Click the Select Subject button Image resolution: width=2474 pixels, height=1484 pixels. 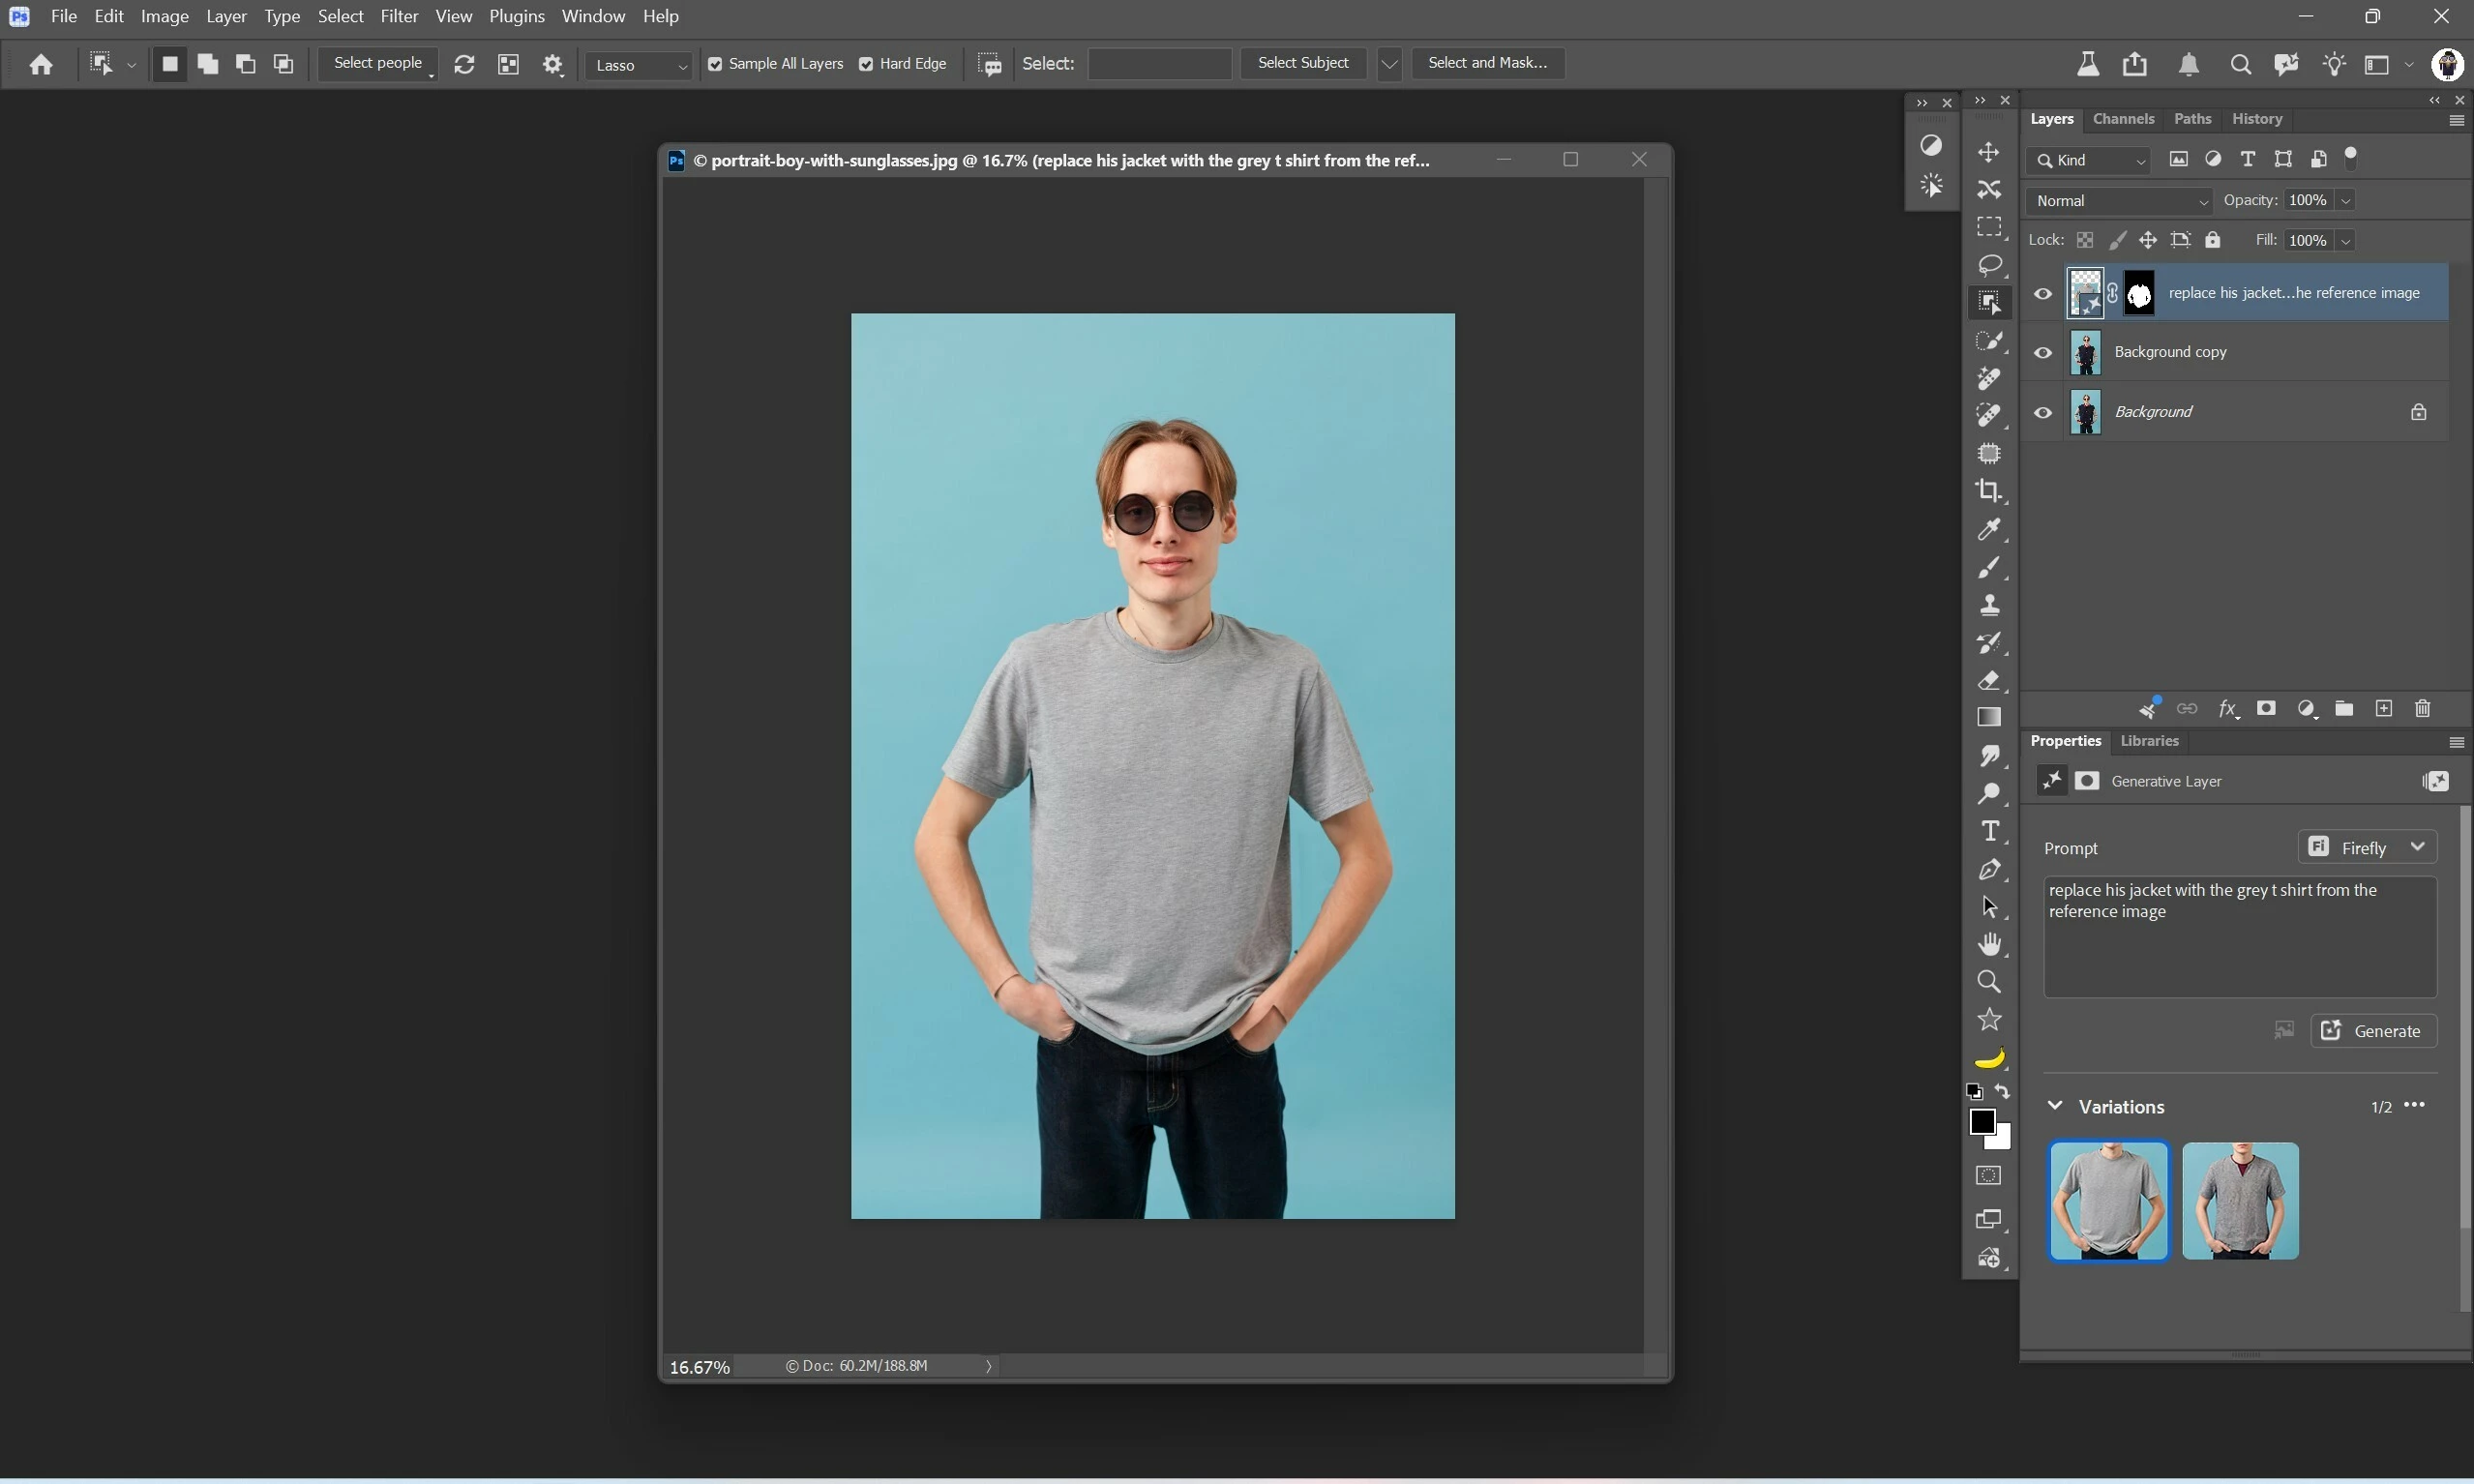coord(1303,63)
